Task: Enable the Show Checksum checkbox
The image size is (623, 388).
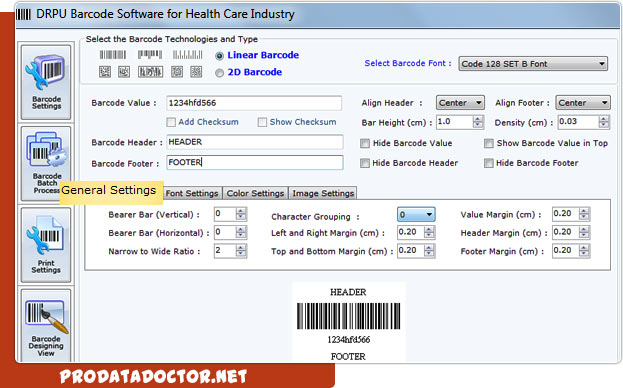Action: click(262, 122)
